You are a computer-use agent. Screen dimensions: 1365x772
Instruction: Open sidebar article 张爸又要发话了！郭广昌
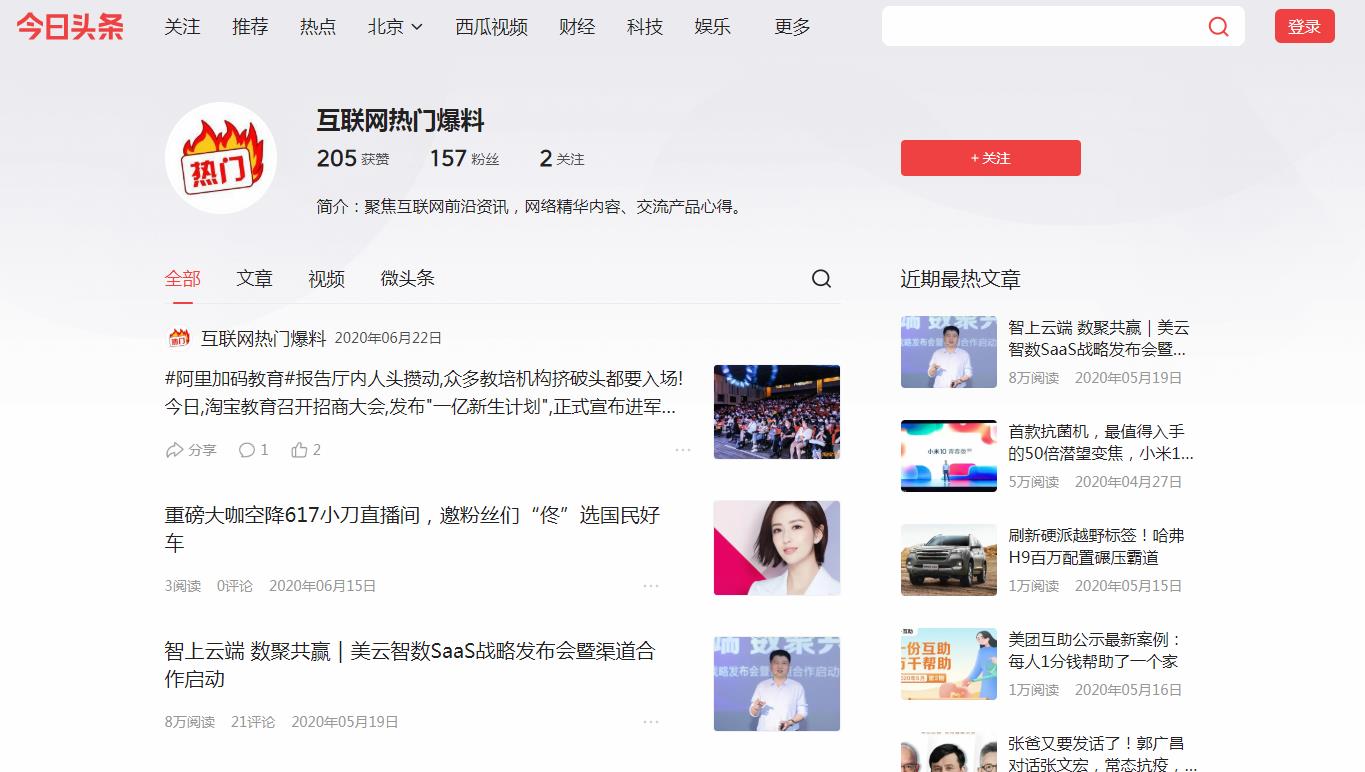point(1103,755)
